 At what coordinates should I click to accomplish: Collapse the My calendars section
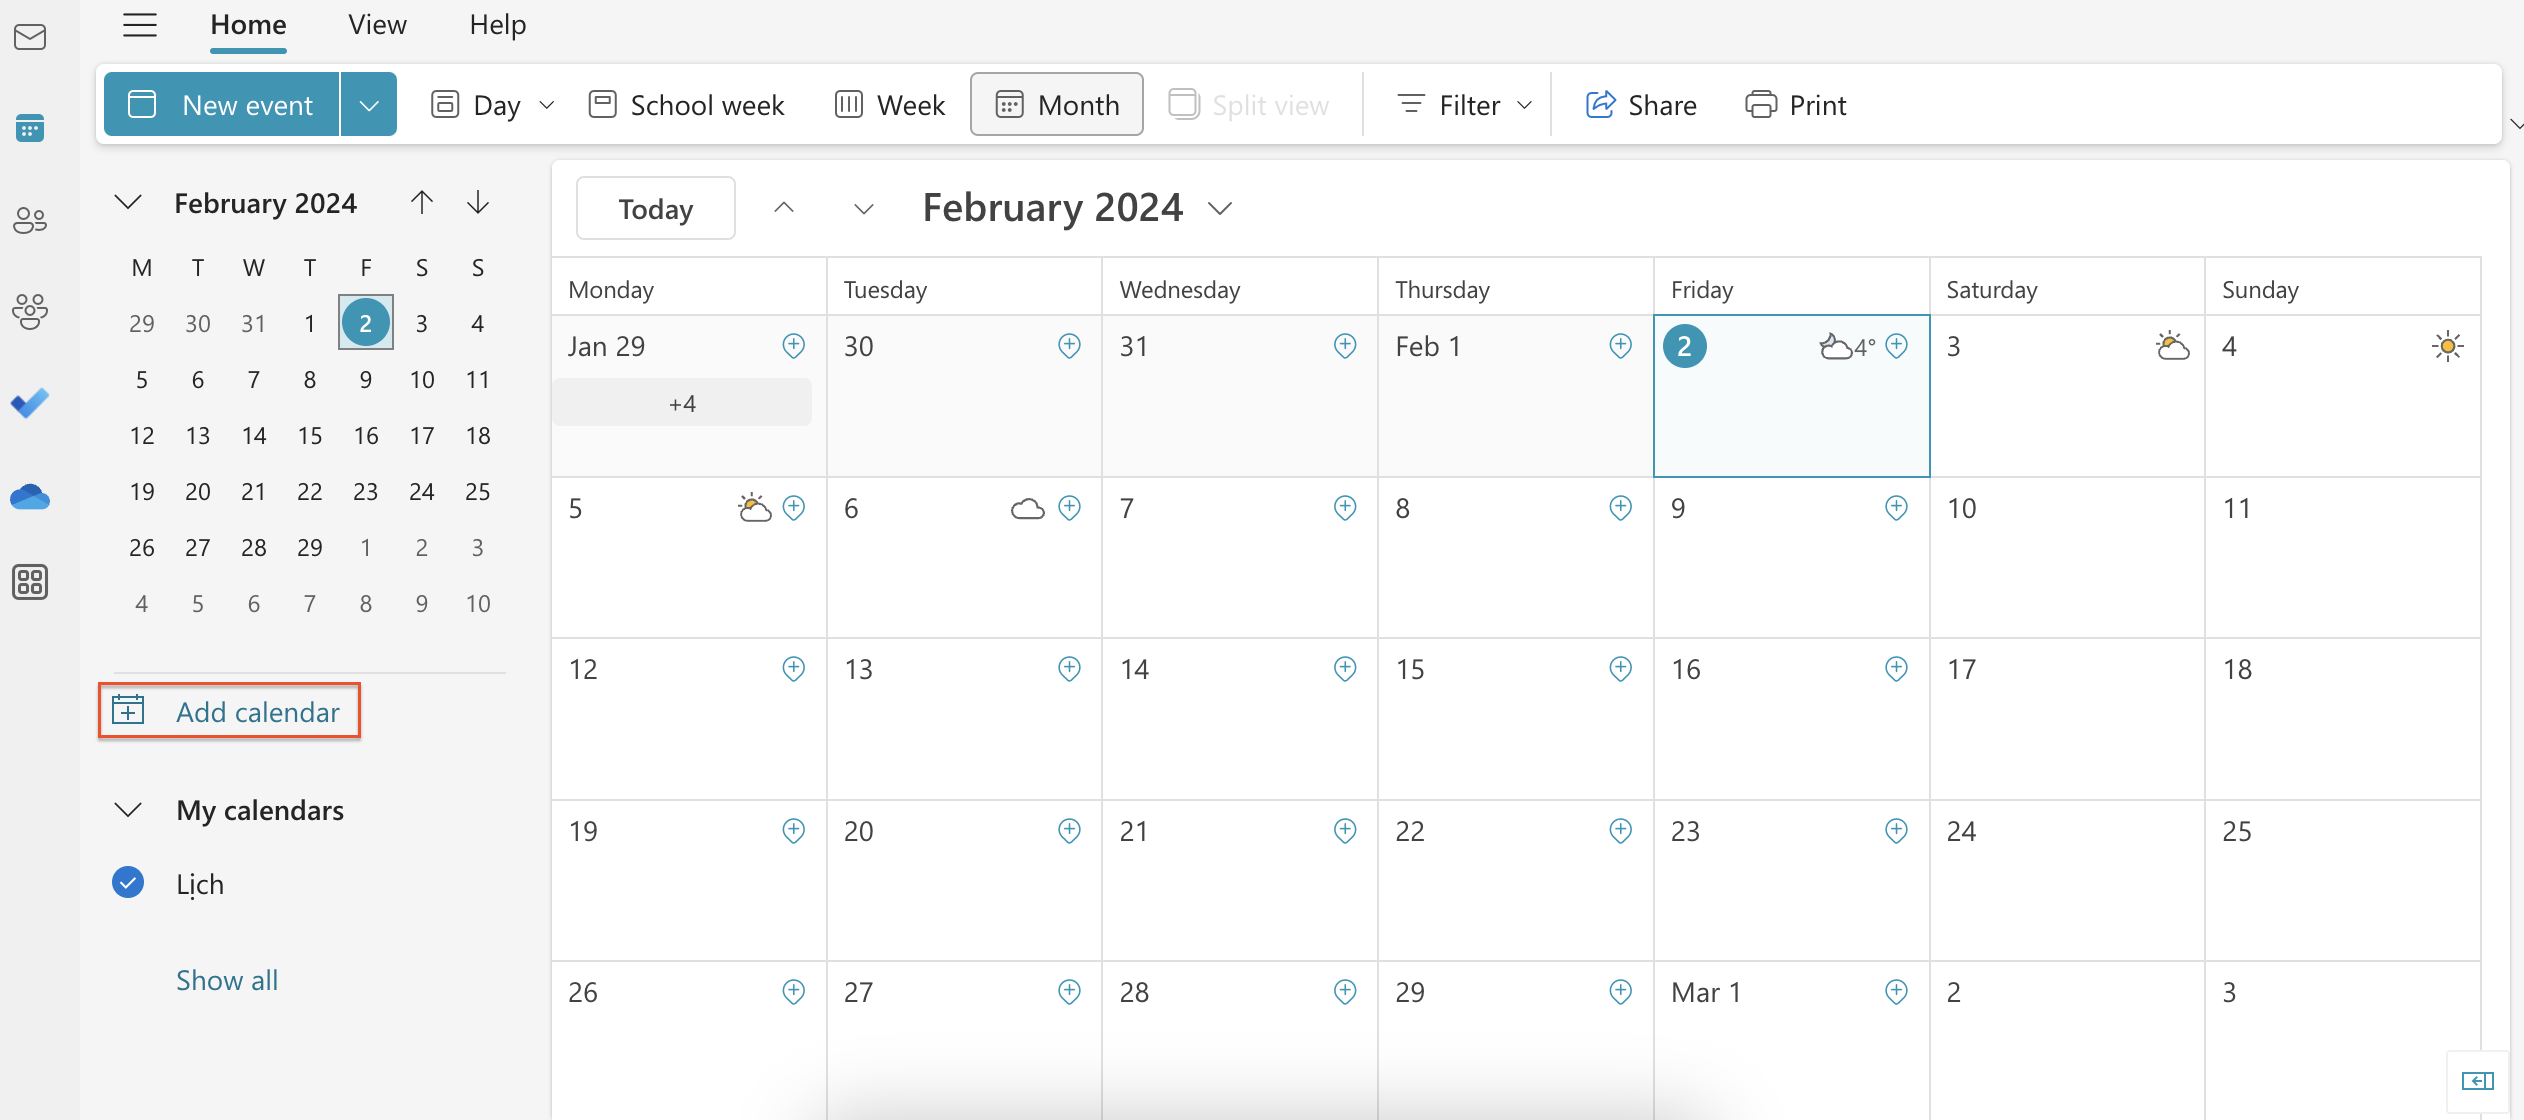coord(128,810)
